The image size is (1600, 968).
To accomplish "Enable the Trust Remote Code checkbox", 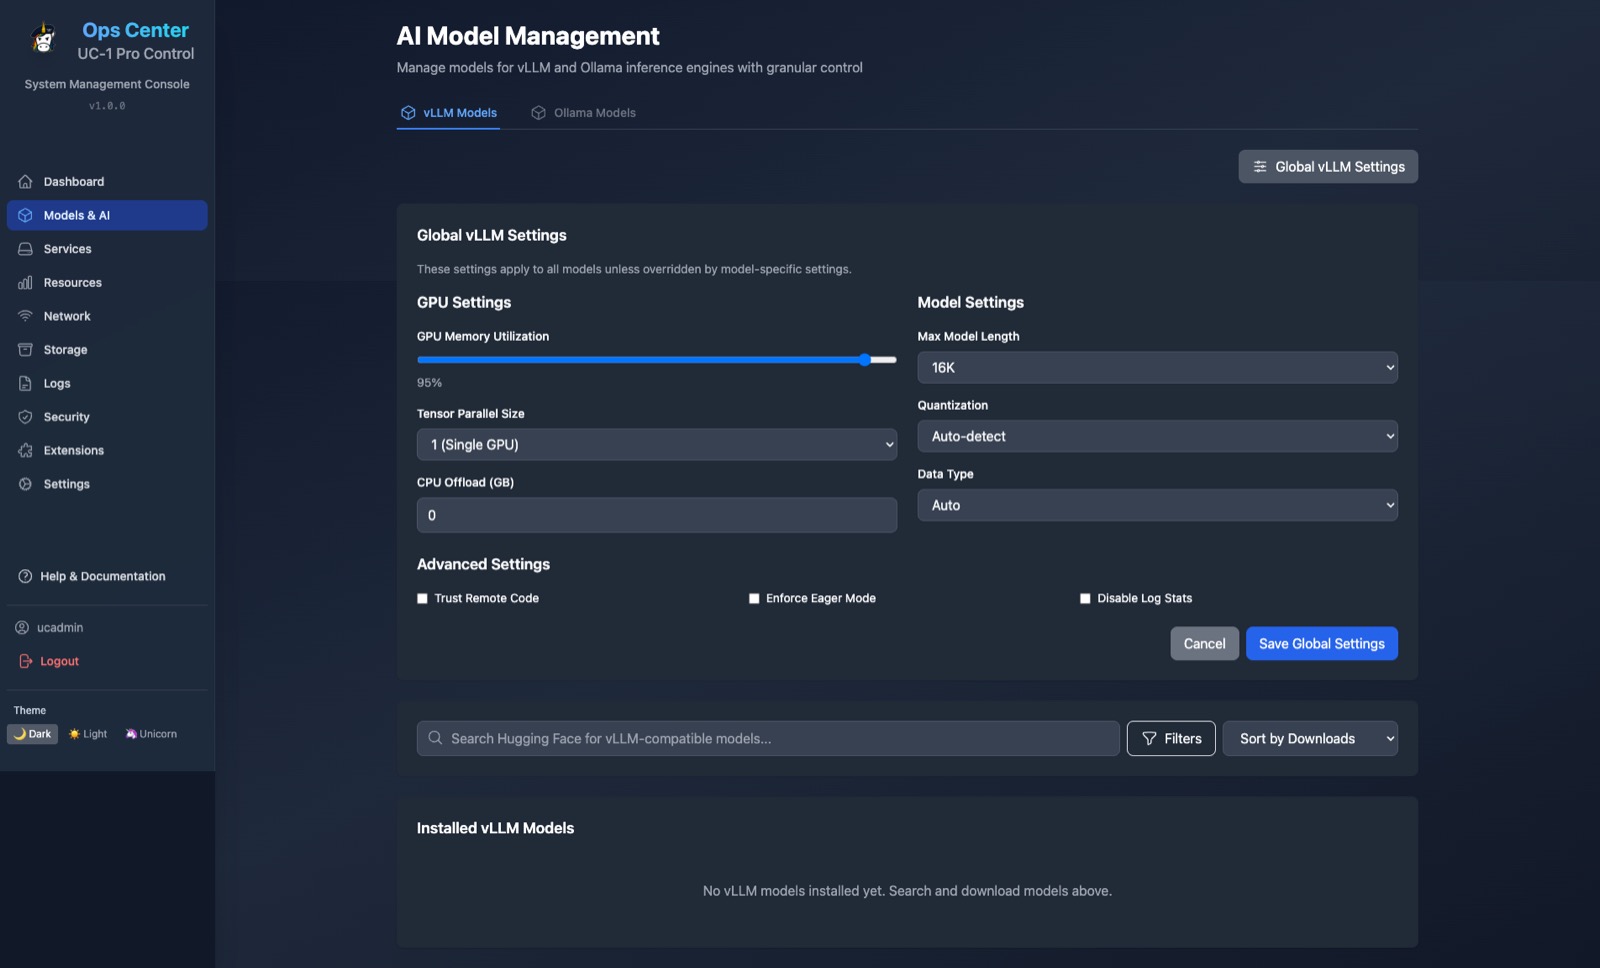I will click(422, 599).
